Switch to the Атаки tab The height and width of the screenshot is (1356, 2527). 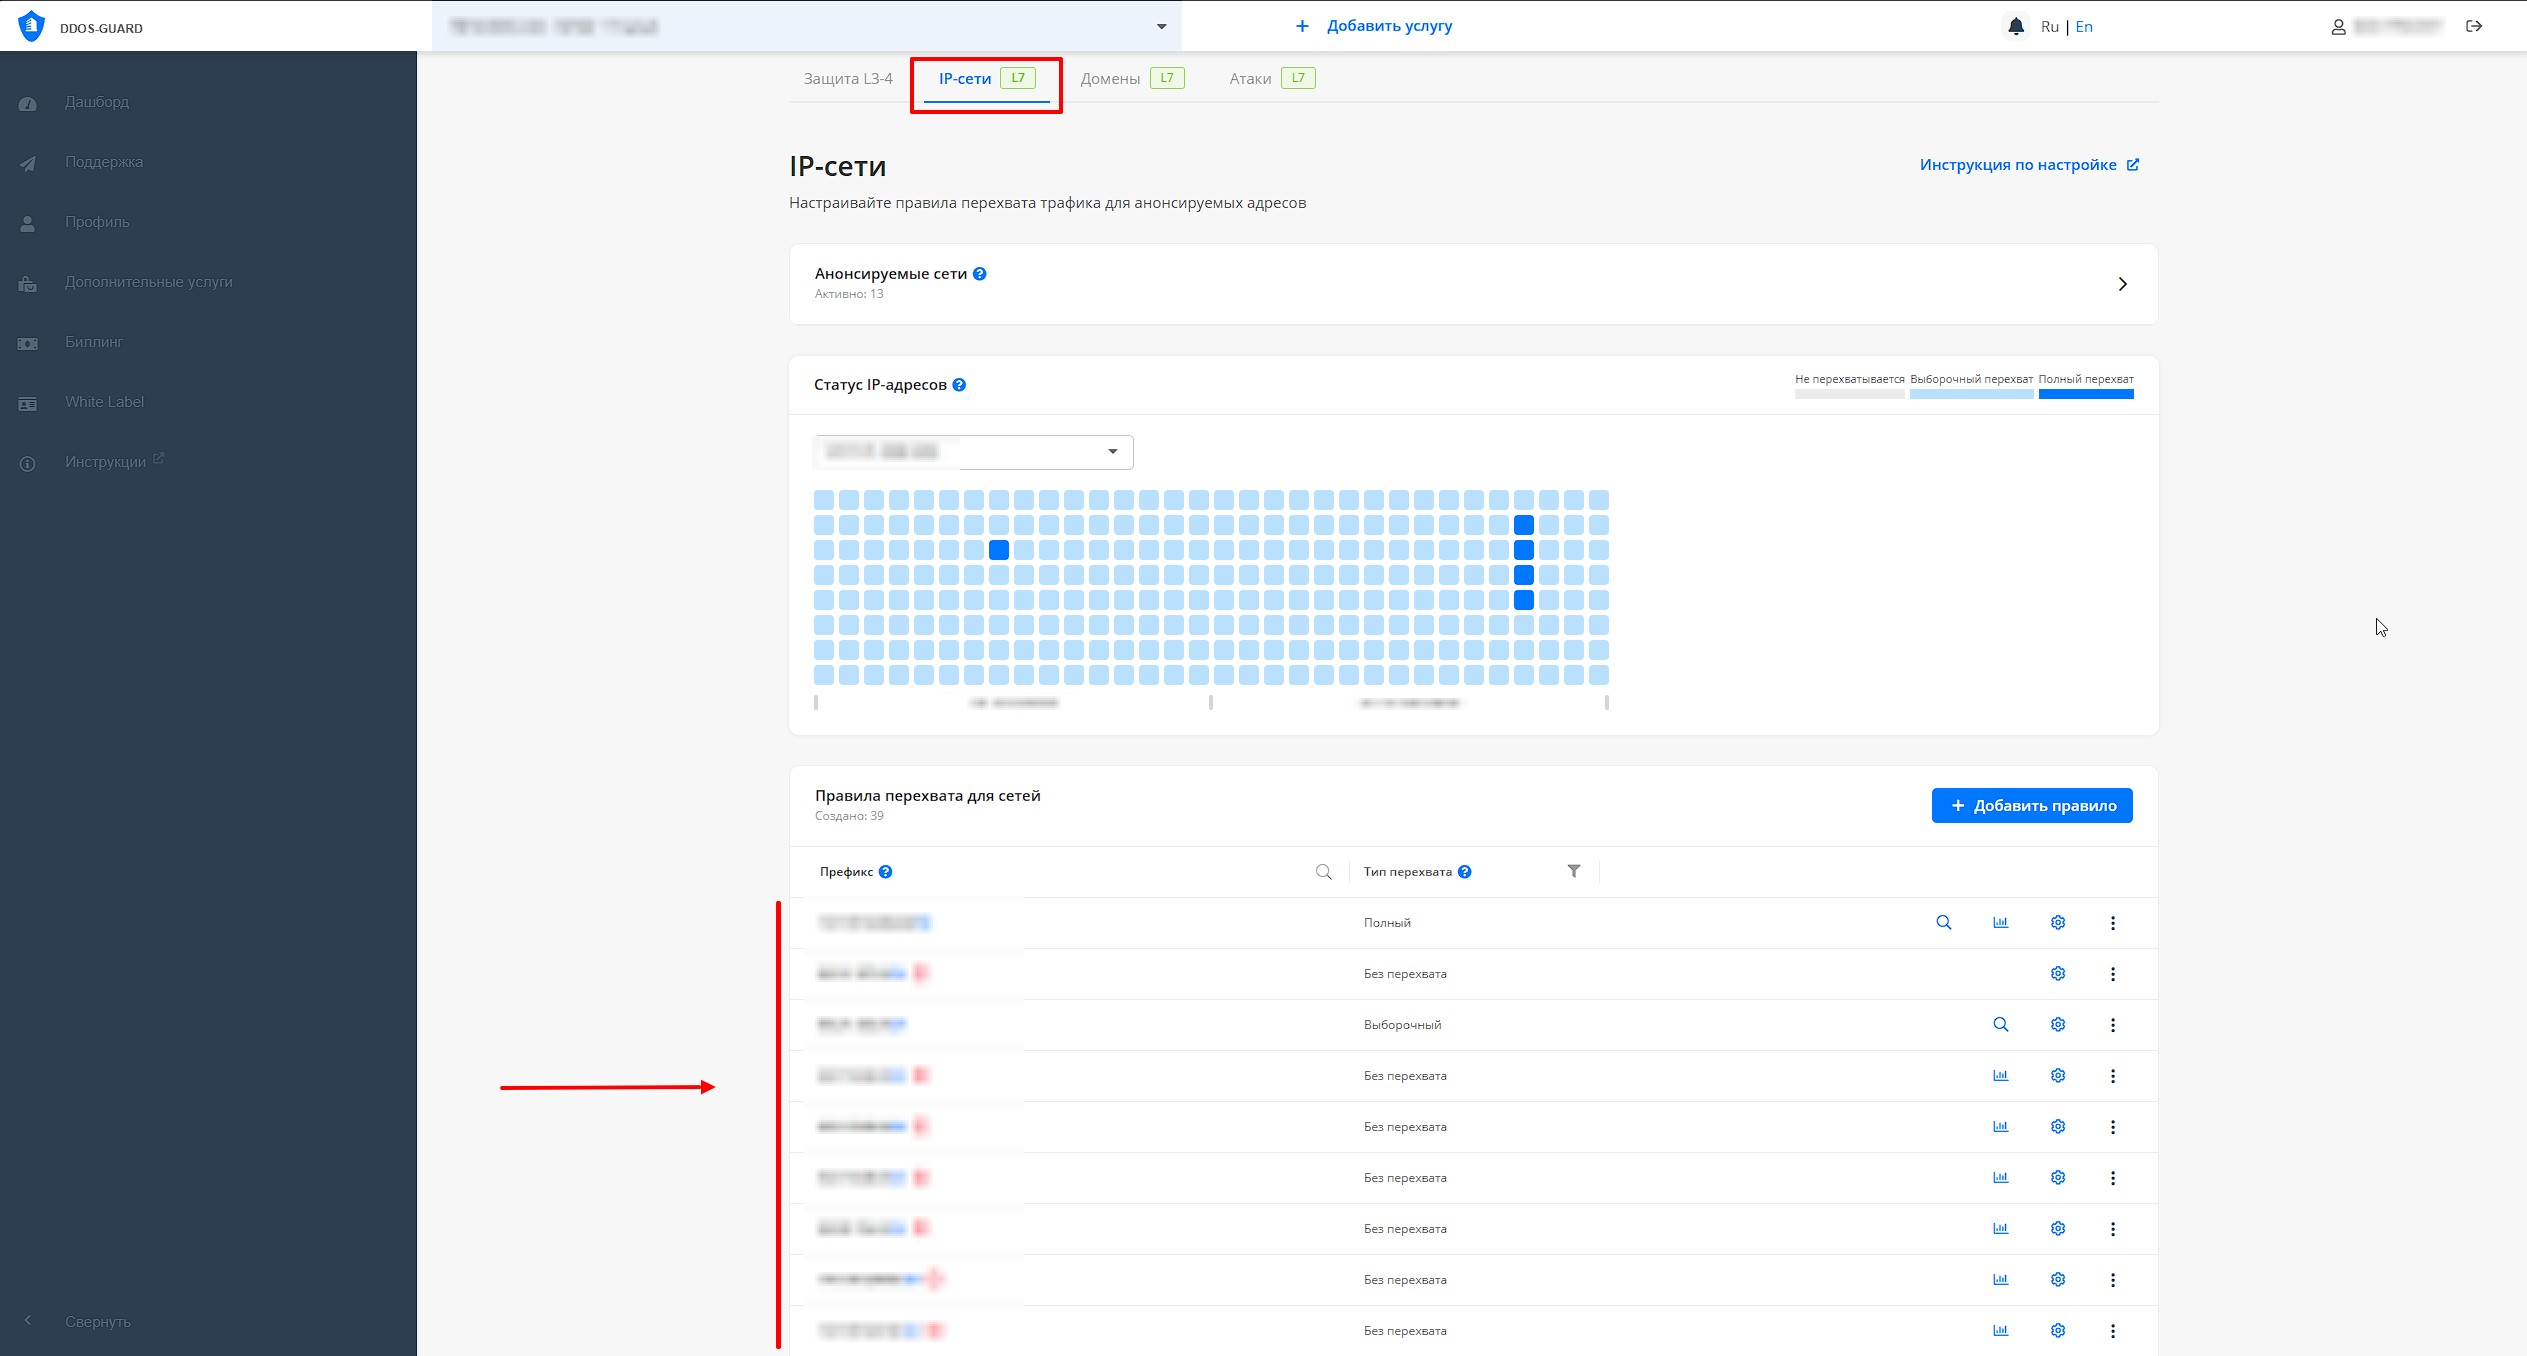[1272, 78]
